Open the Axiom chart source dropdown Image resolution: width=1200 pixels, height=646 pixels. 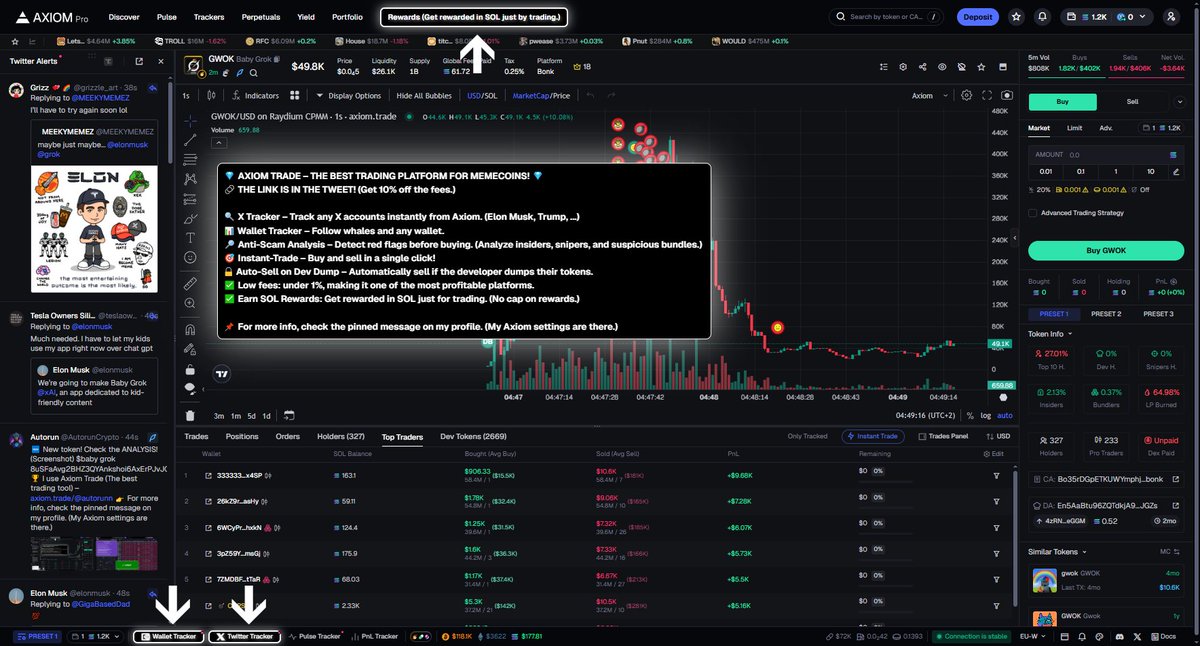coord(927,96)
